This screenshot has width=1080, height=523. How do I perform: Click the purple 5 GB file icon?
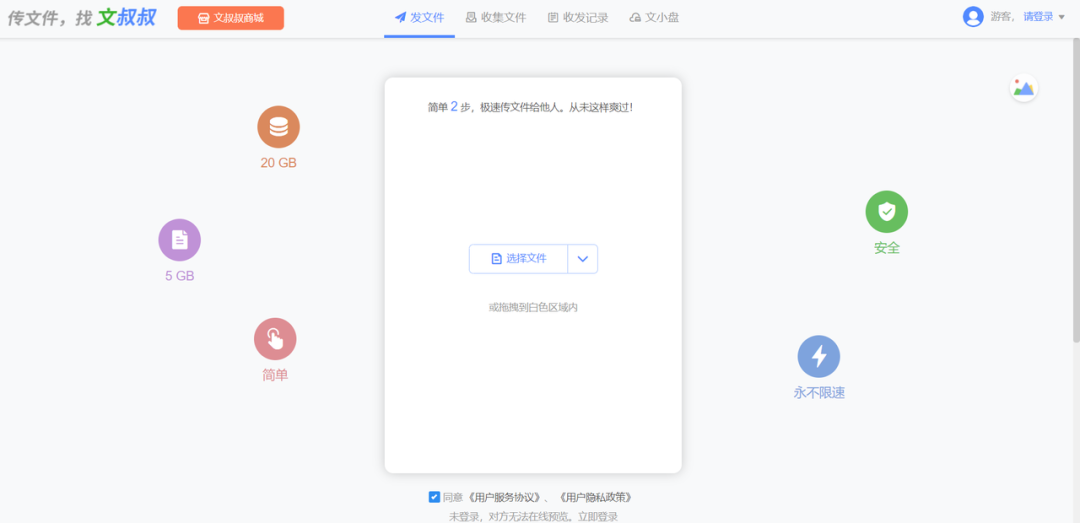tap(180, 240)
